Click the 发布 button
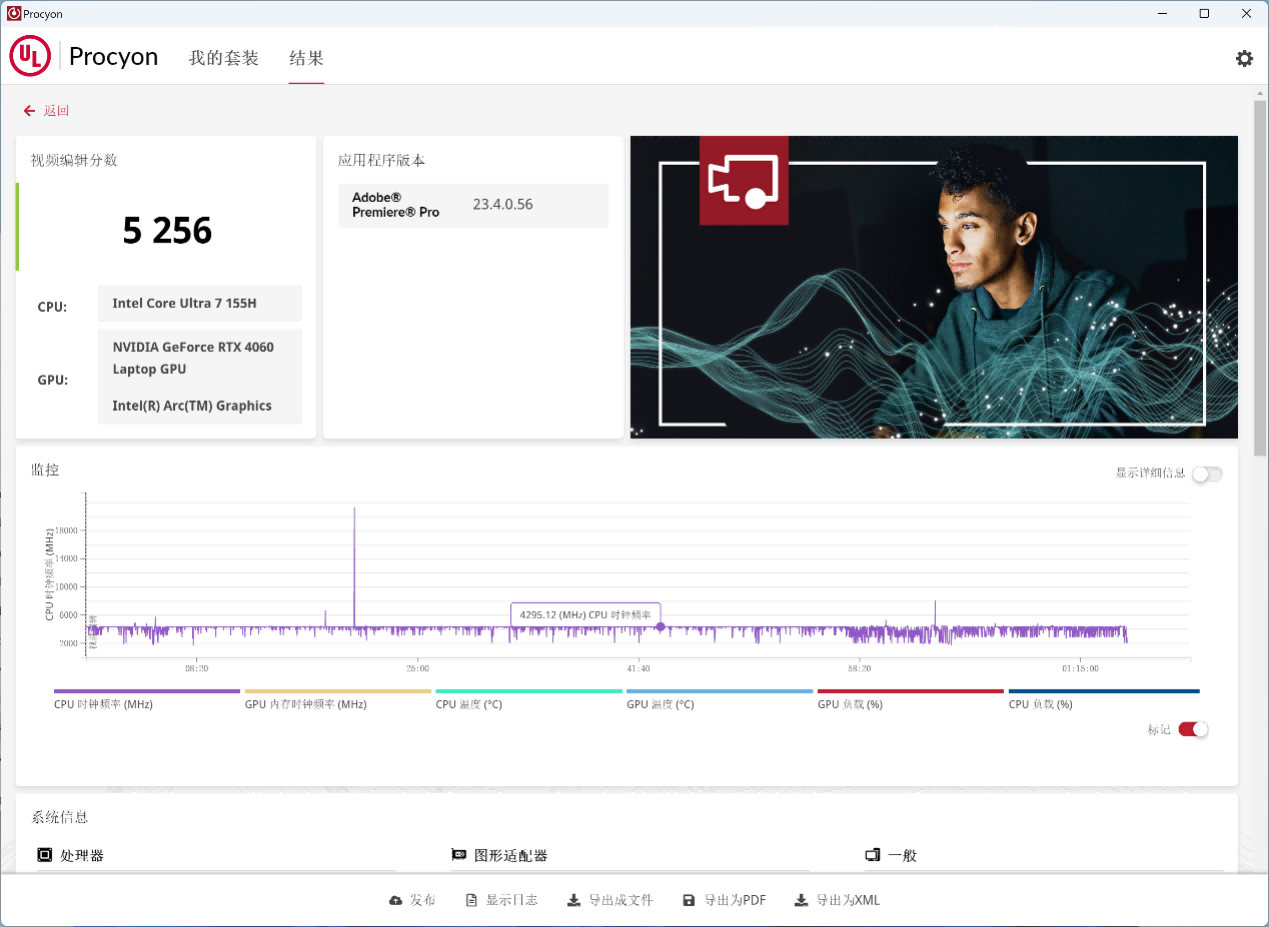The height and width of the screenshot is (927, 1269). point(412,900)
